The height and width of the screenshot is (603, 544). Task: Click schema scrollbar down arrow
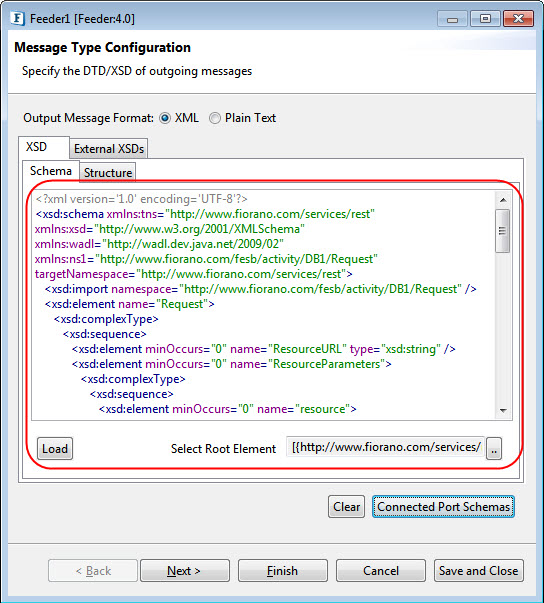point(502,410)
